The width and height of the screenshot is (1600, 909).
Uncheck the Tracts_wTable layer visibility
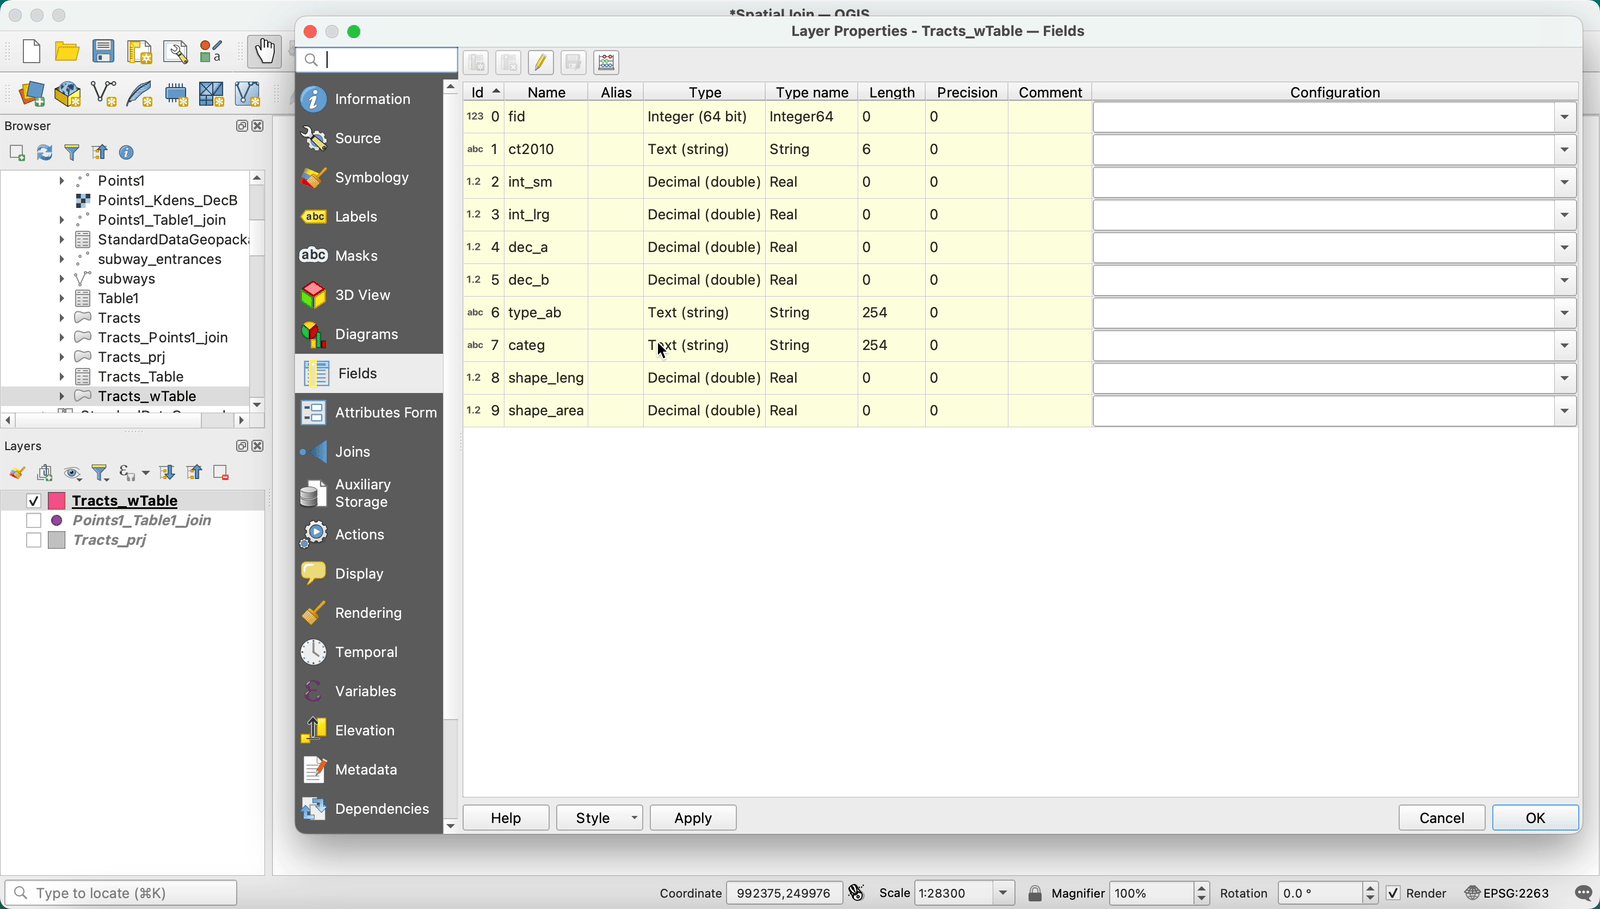coord(34,500)
